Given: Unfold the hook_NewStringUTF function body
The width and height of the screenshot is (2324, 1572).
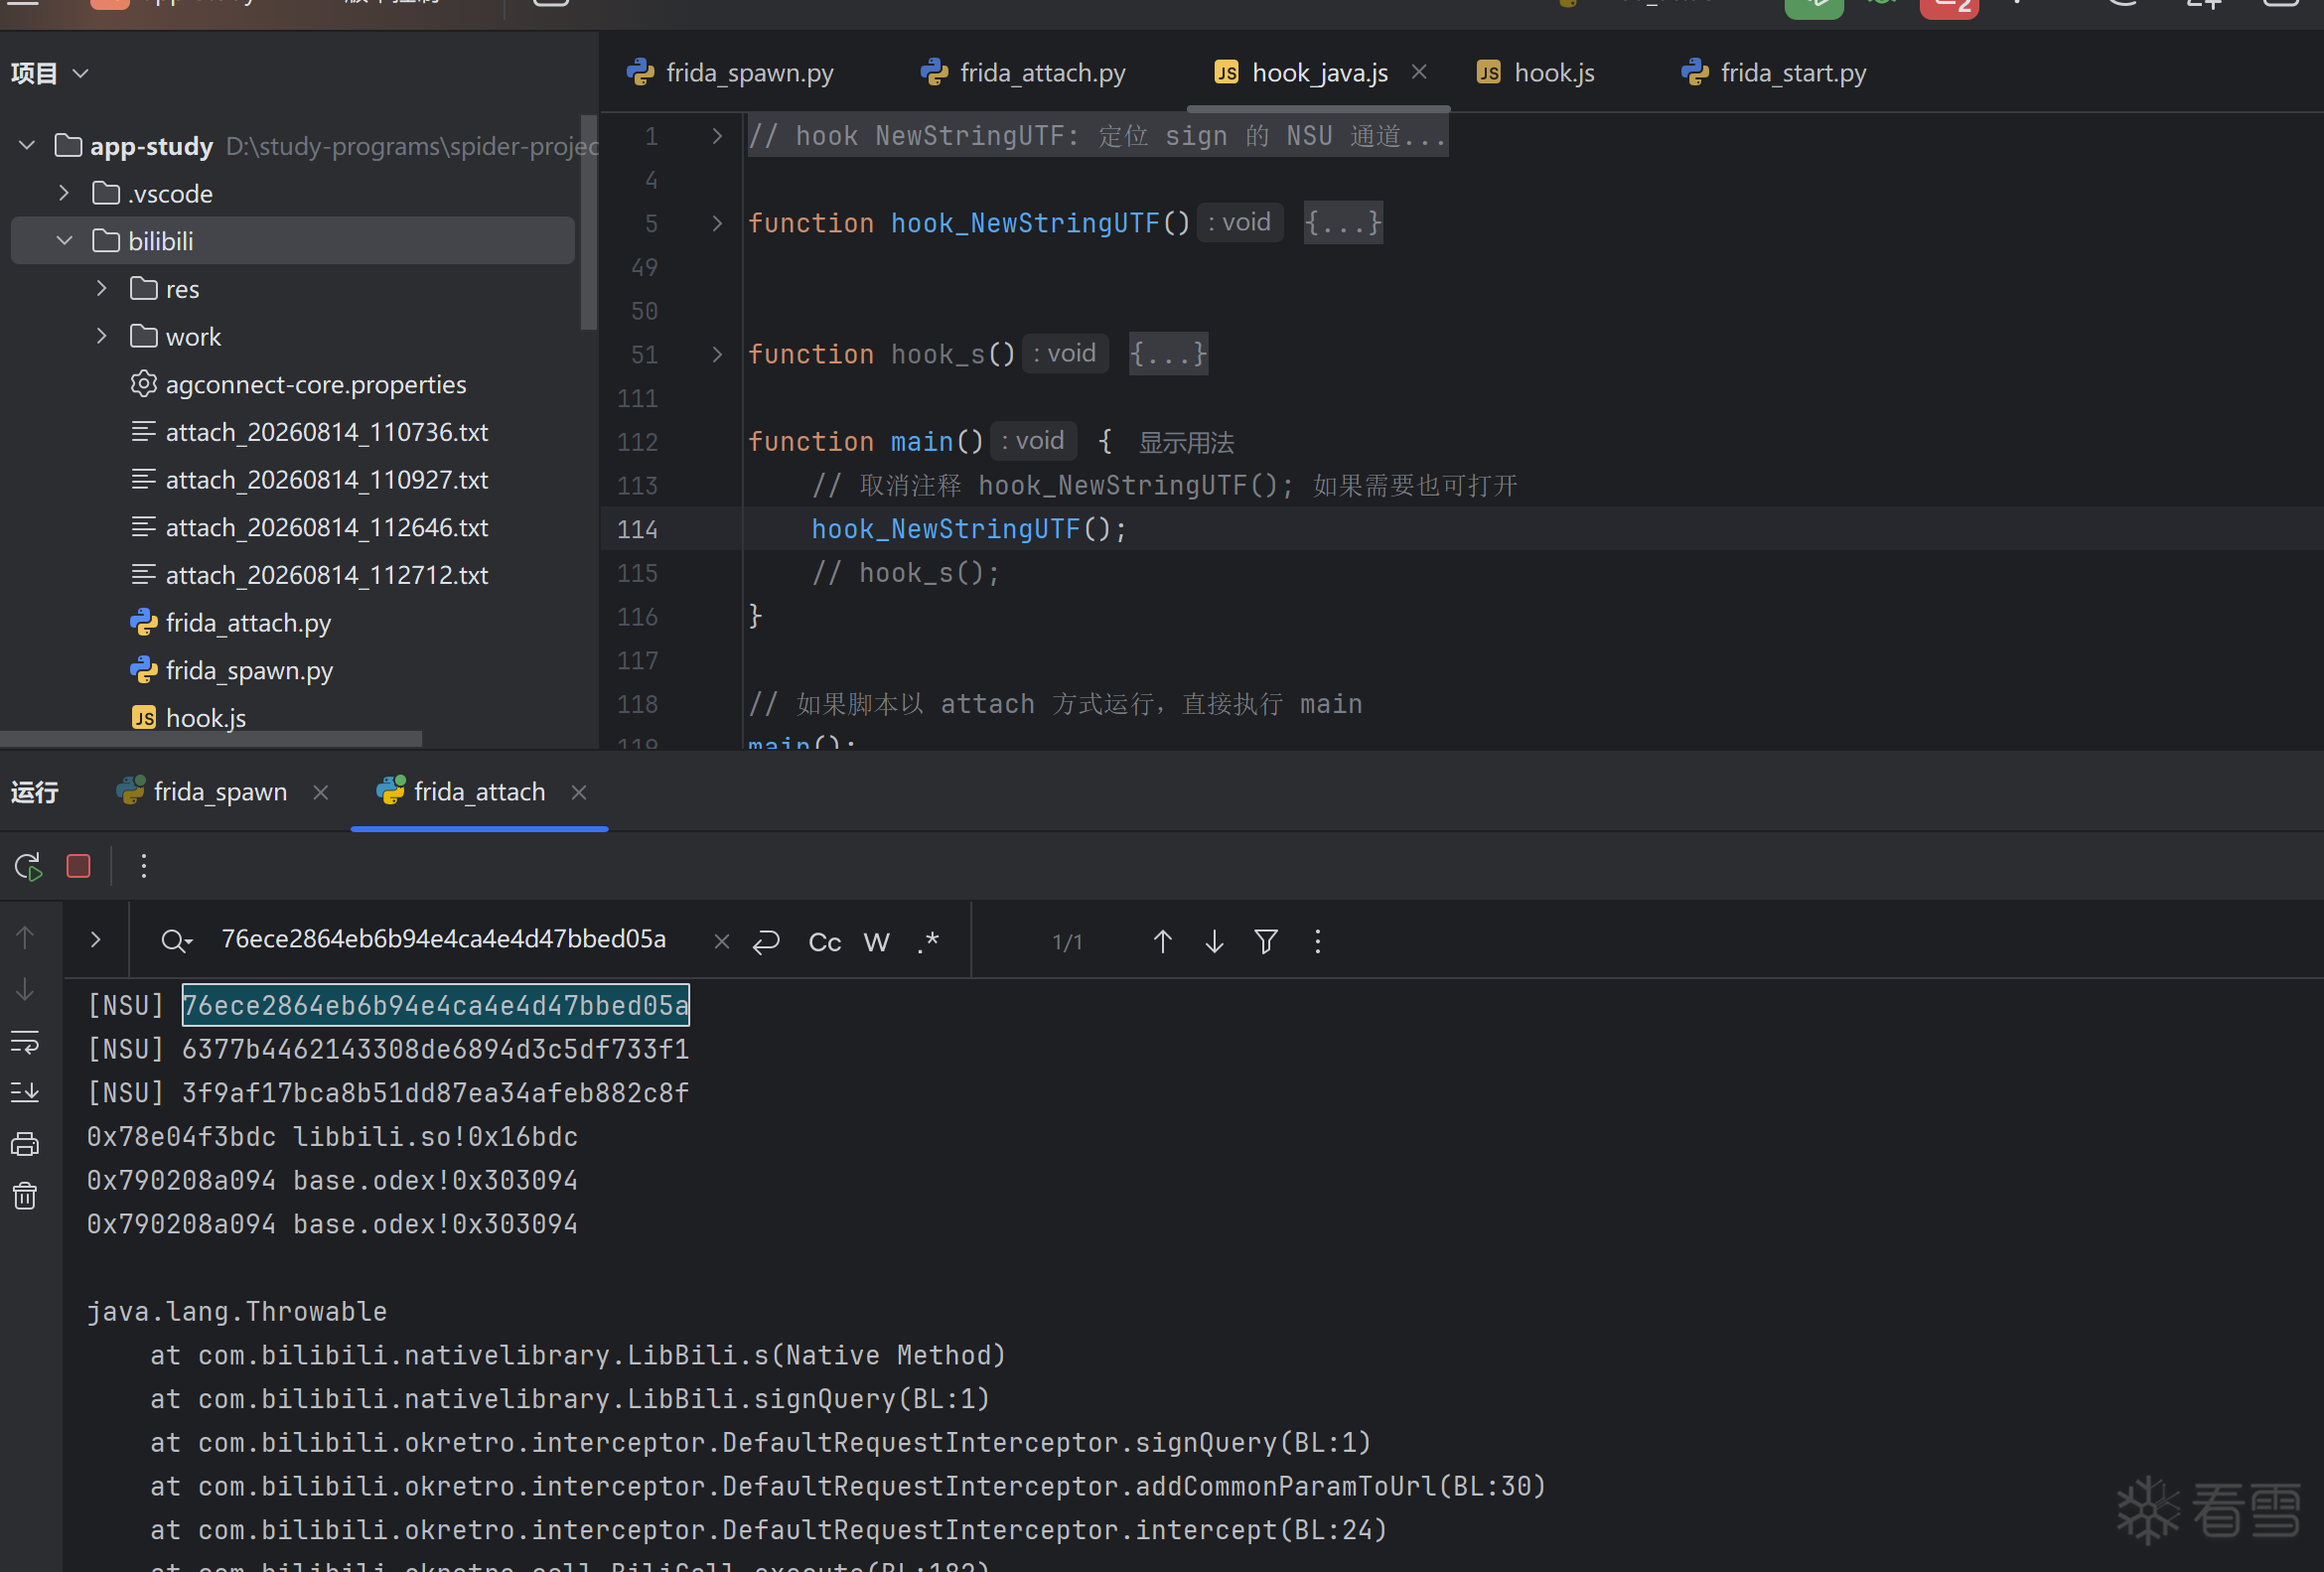Looking at the screenshot, I should (716, 223).
